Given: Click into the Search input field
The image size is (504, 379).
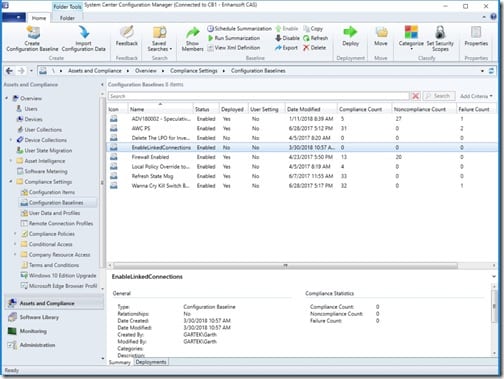Looking at the screenshot, I should 258,96.
